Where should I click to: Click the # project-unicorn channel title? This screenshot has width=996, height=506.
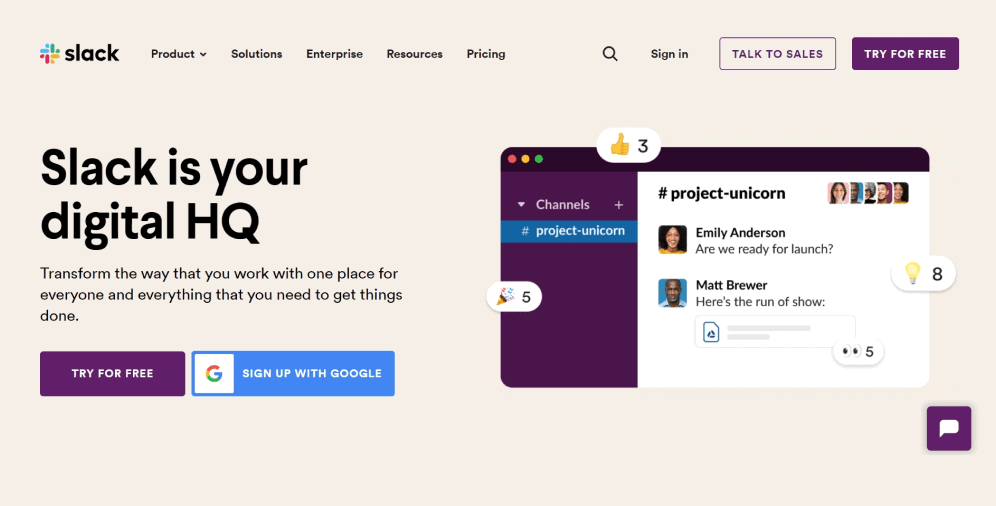tap(722, 193)
